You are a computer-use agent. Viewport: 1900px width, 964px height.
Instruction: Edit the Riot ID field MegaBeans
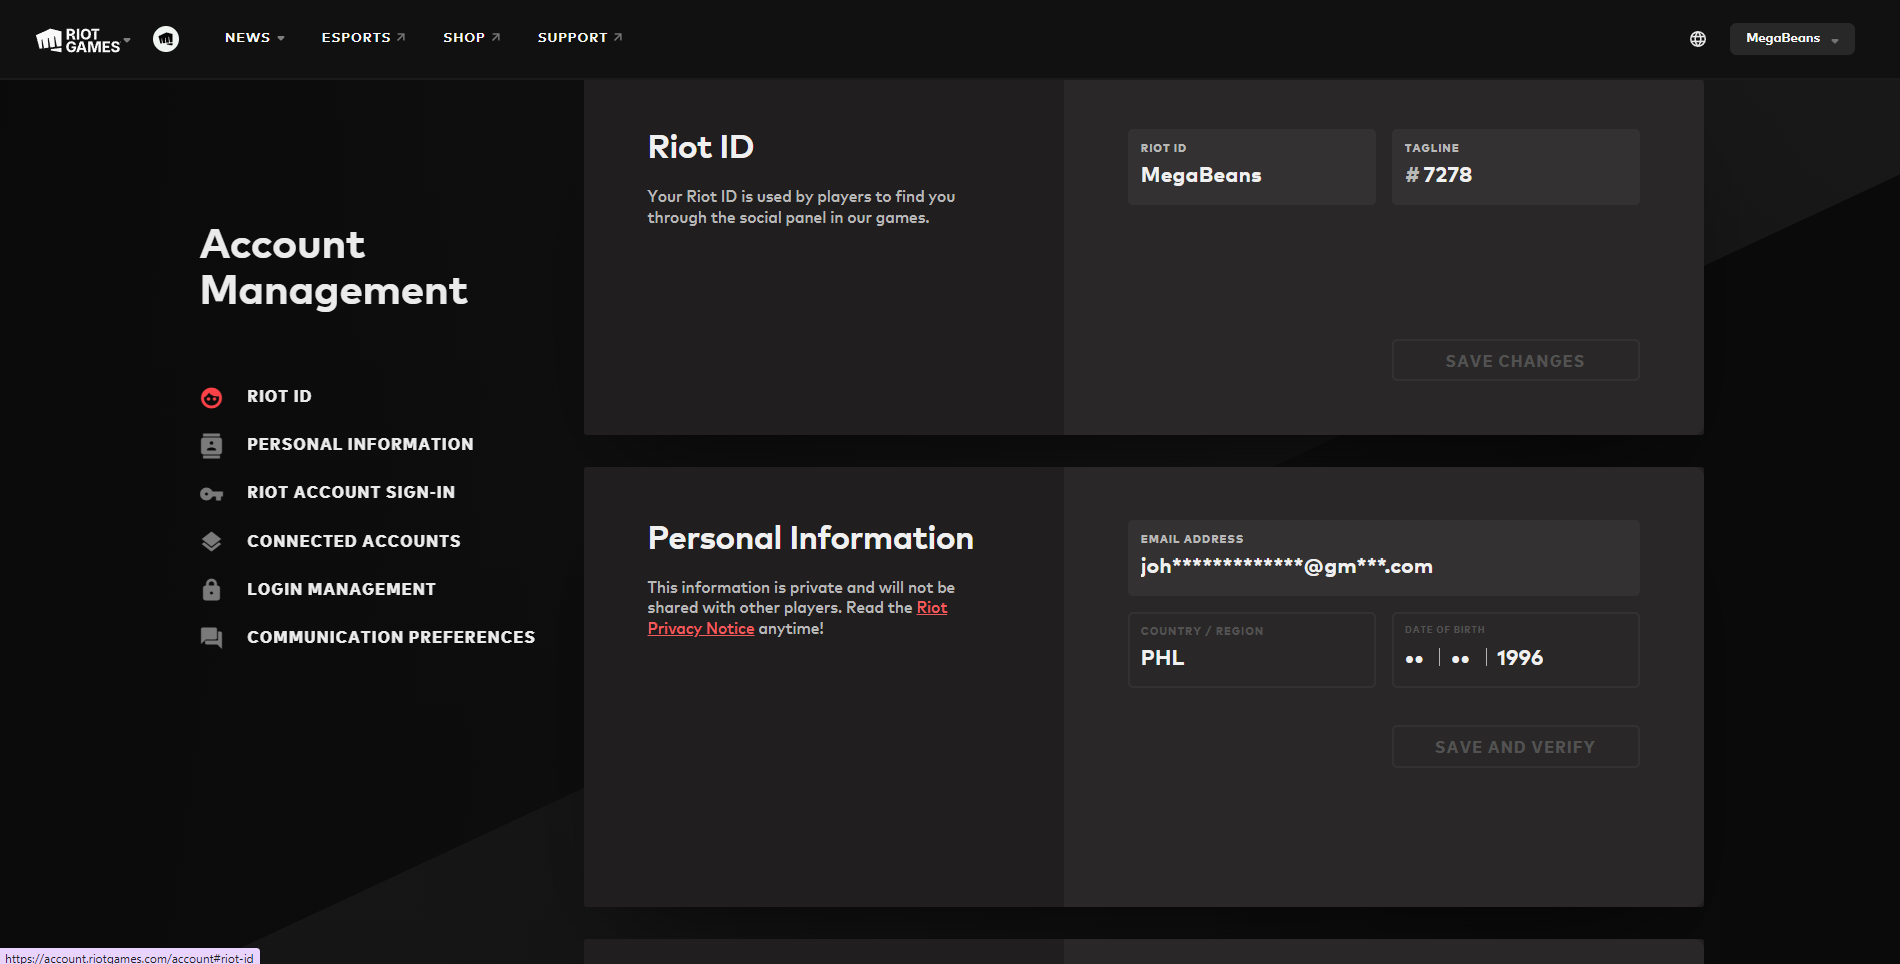1252,167
